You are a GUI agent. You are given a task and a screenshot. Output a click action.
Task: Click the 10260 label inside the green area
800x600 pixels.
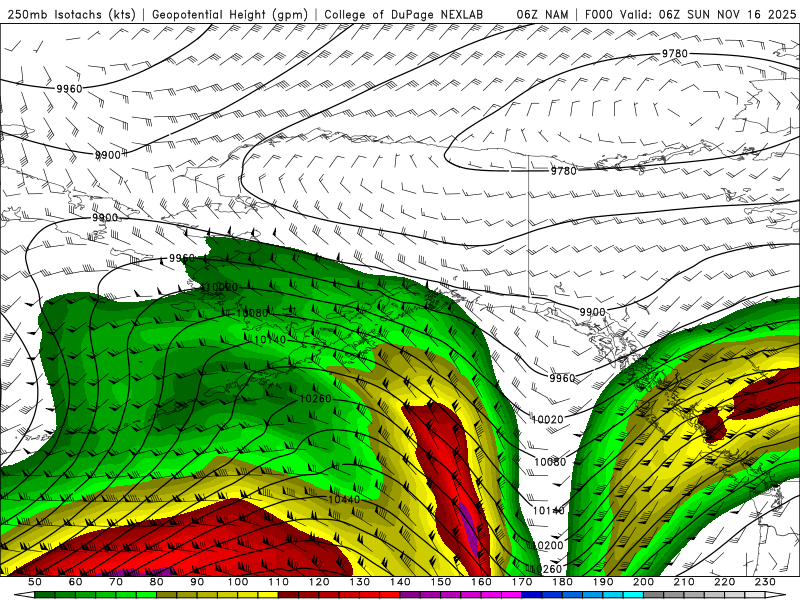(x=315, y=398)
